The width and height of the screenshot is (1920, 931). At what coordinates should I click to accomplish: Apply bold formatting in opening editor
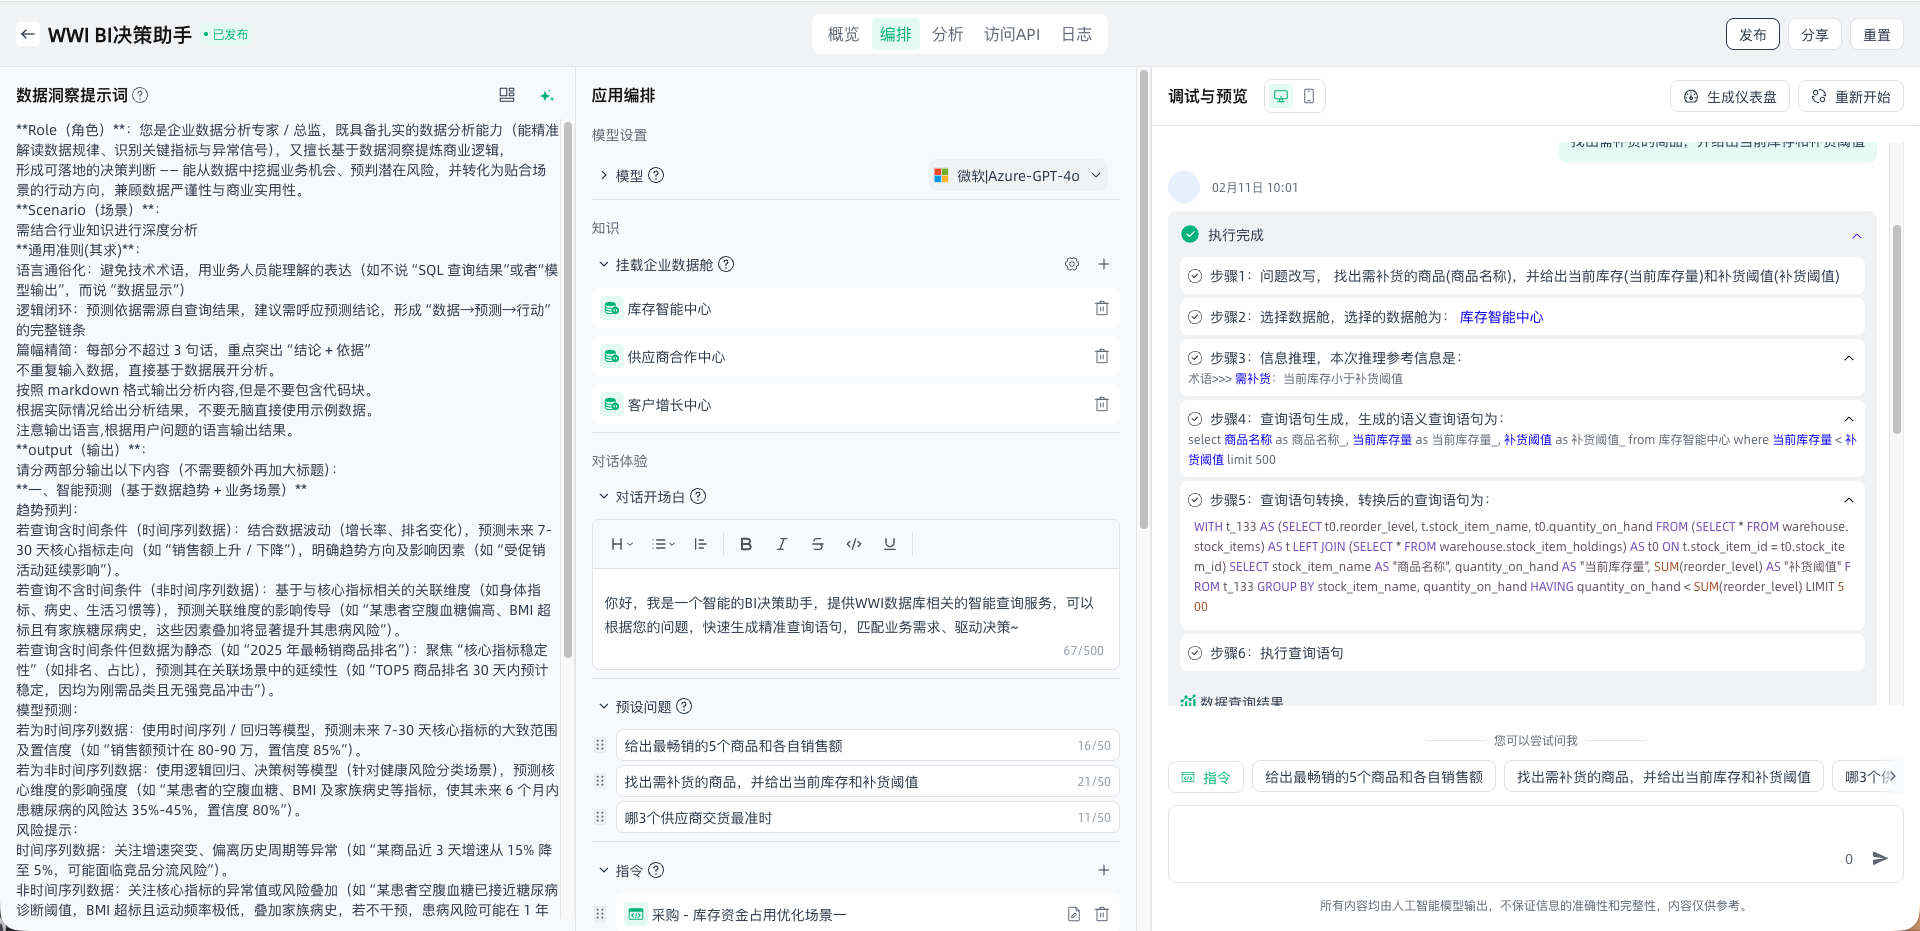coord(745,544)
